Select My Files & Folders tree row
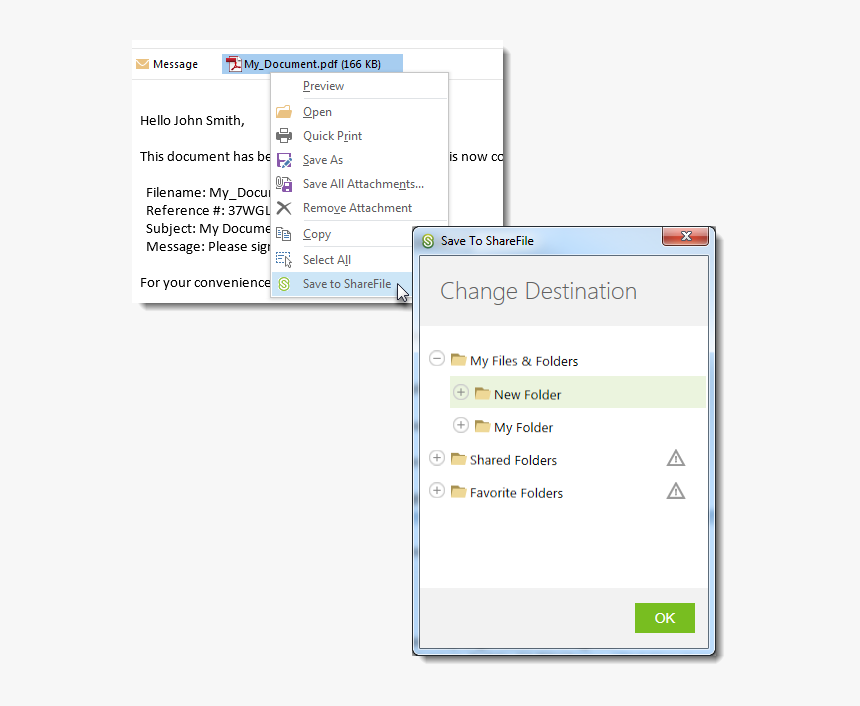The height and width of the screenshot is (706, 860). pyautogui.click(x=565, y=360)
